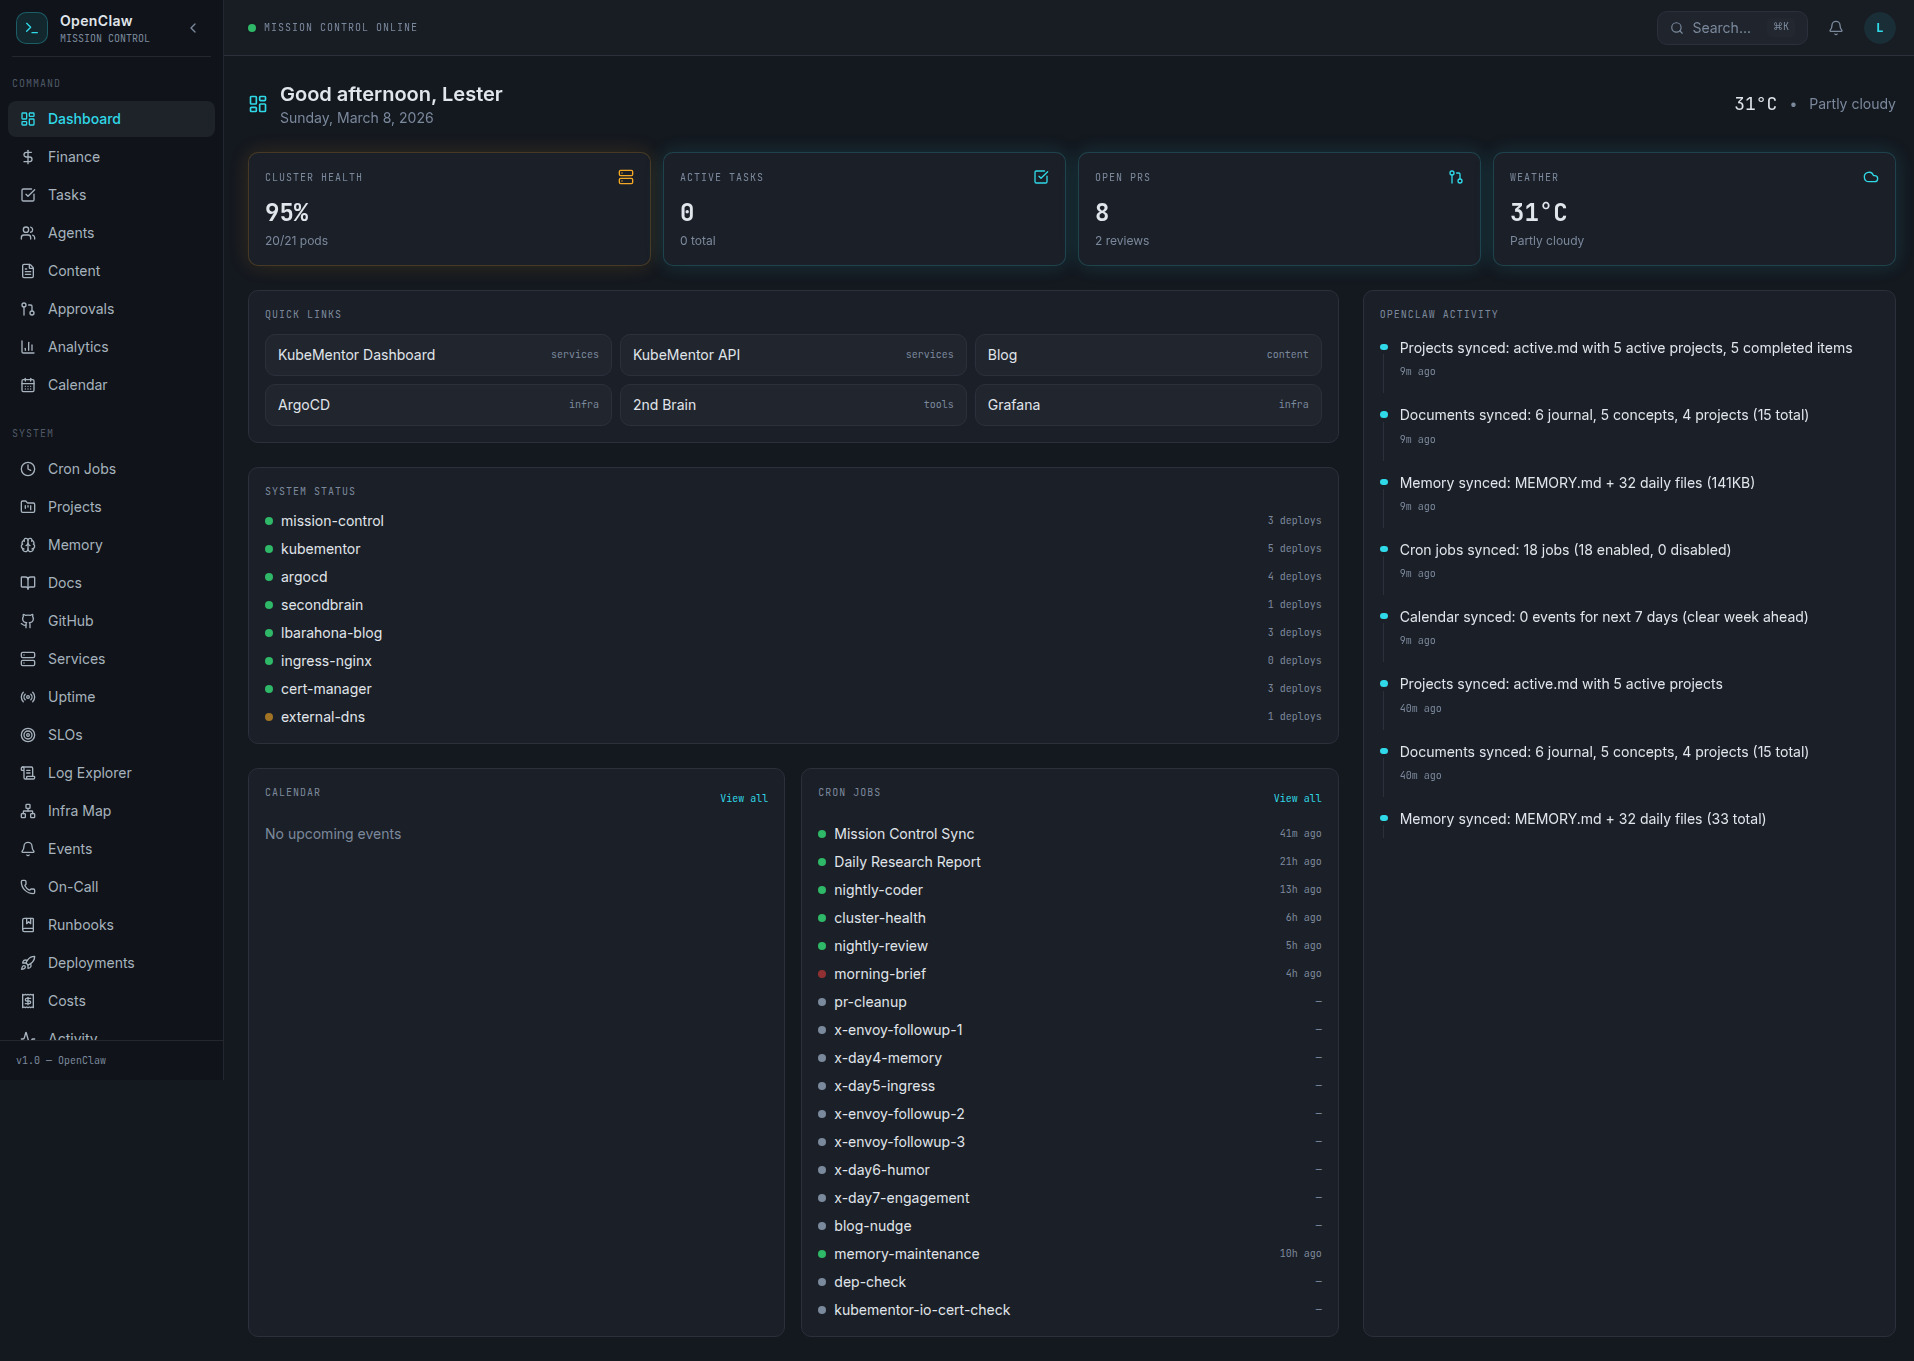Click the Uptime broadcast icon
This screenshot has width=1914, height=1361.
click(29, 697)
